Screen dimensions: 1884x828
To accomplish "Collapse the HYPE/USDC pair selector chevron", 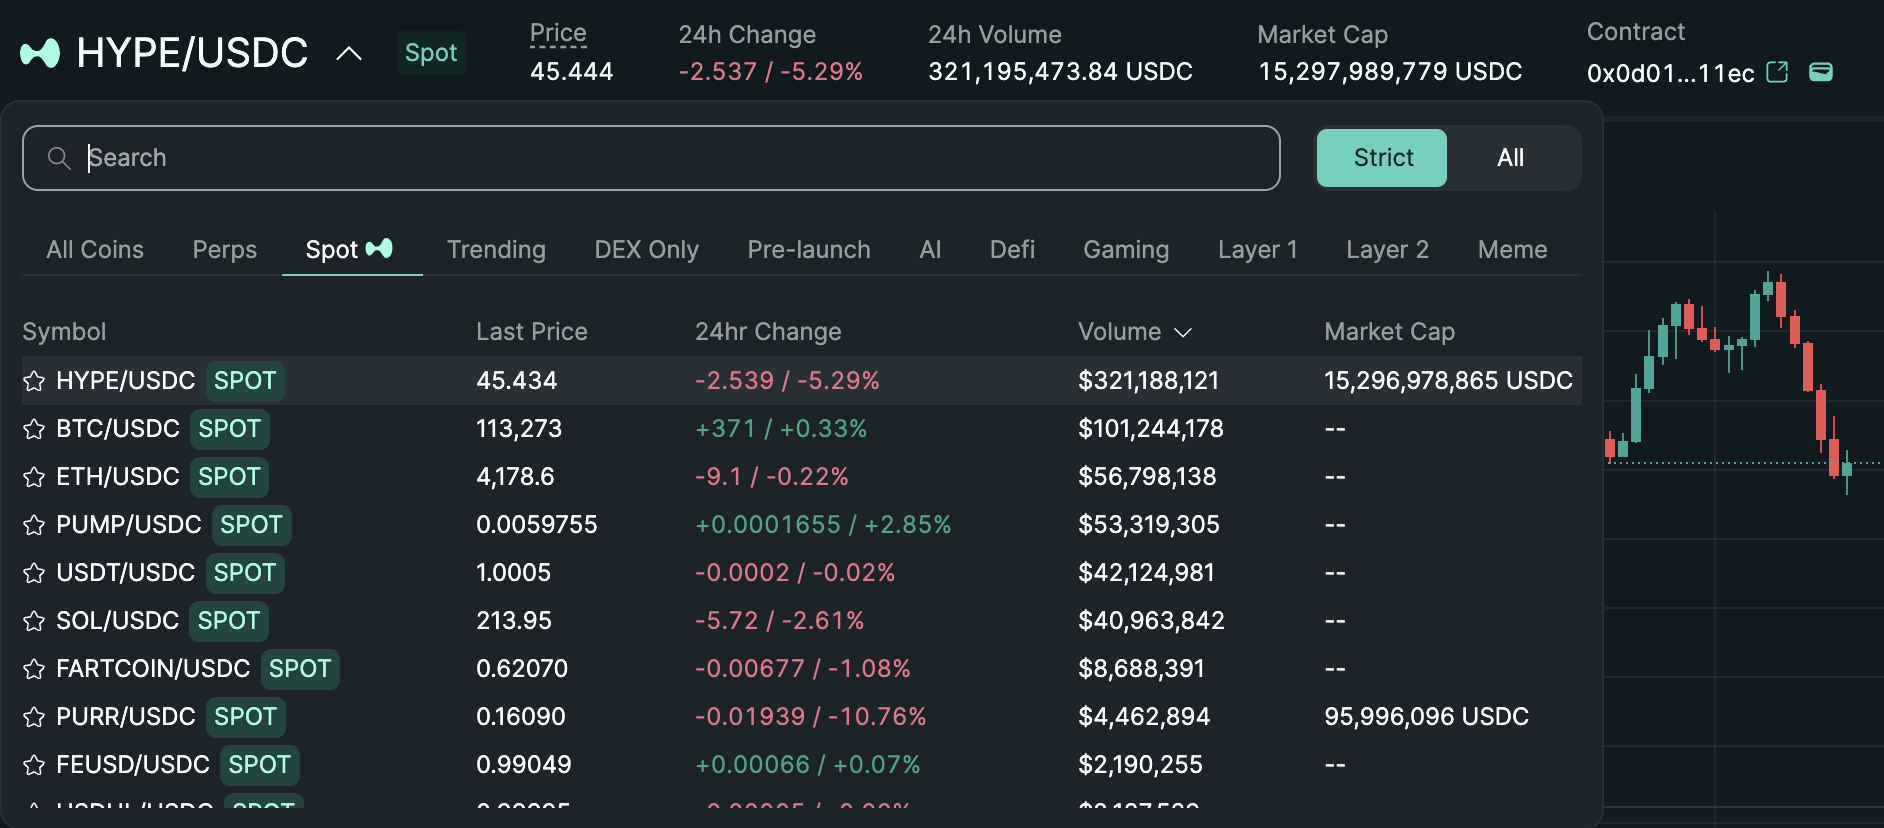I will tap(348, 54).
